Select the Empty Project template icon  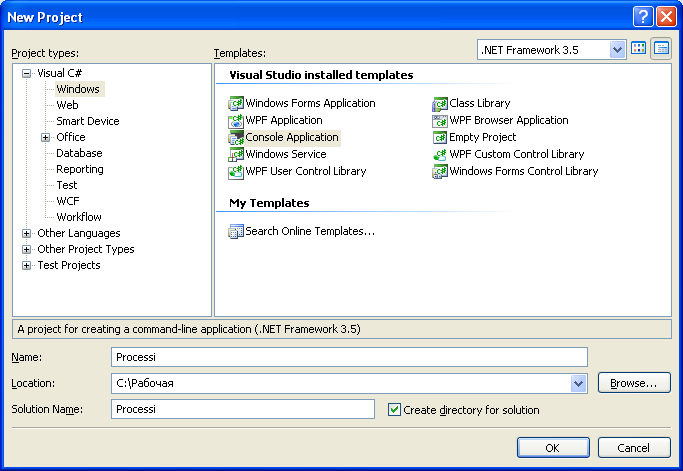pos(440,137)
